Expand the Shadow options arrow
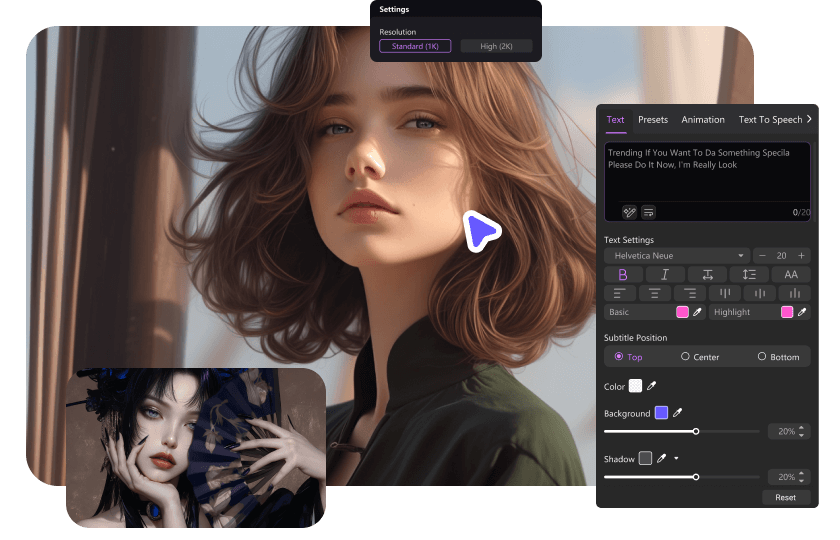 (676, 459)
